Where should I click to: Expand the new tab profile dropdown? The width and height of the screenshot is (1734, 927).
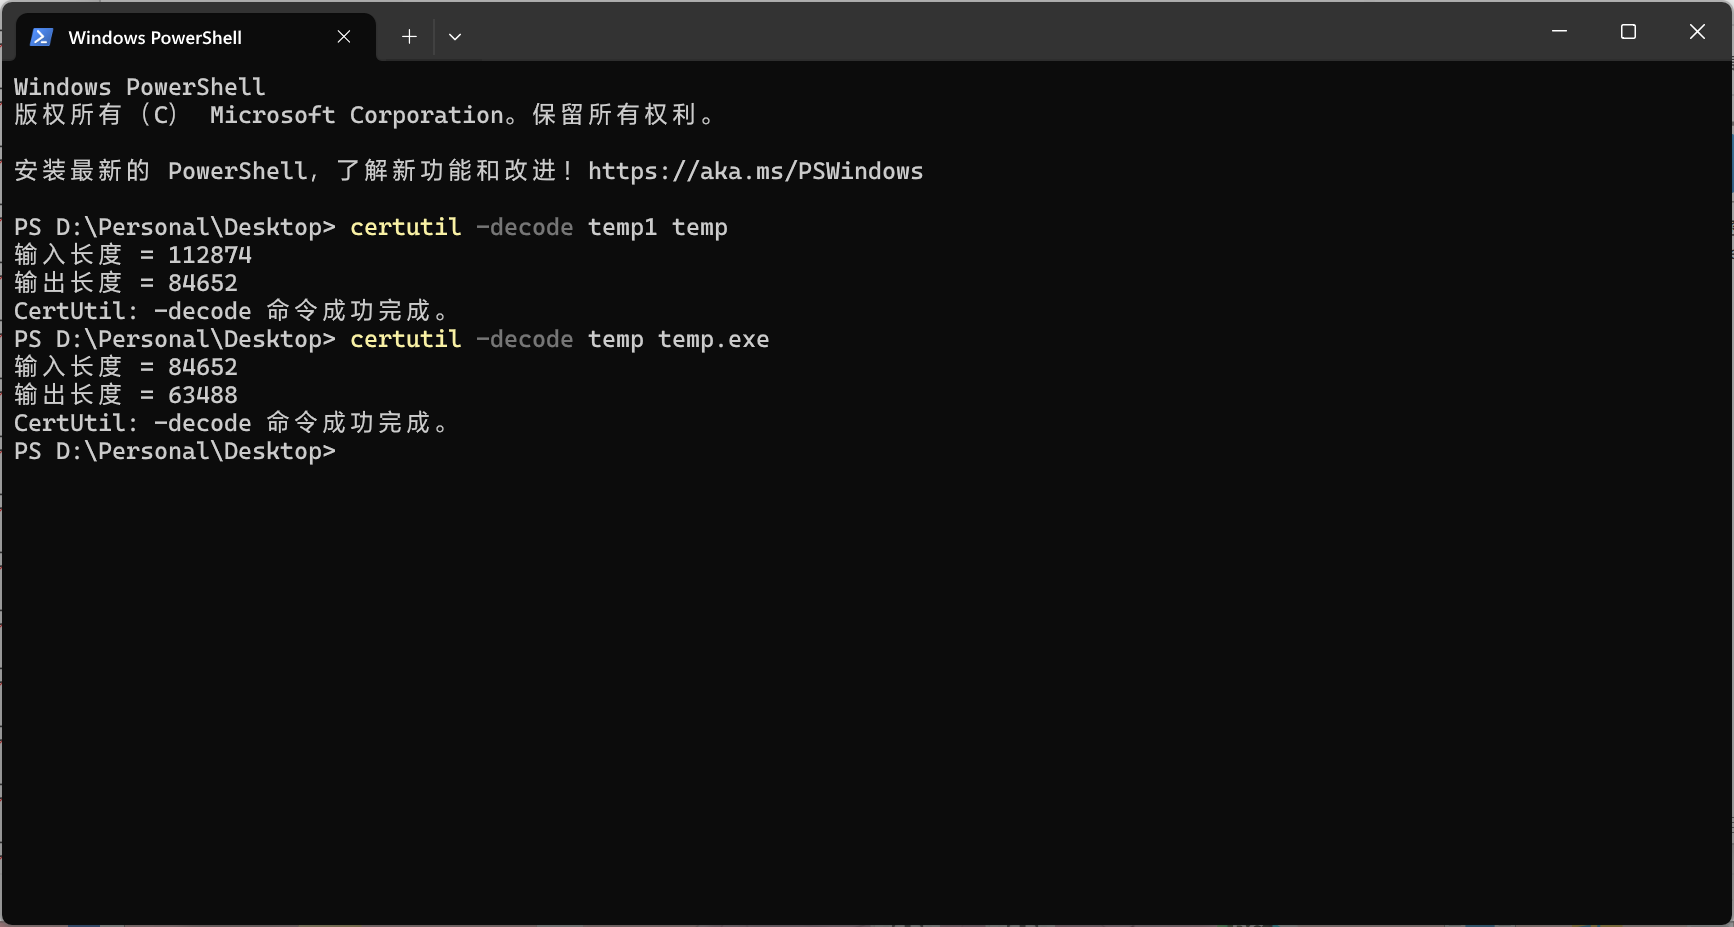(x=455, y=37)
